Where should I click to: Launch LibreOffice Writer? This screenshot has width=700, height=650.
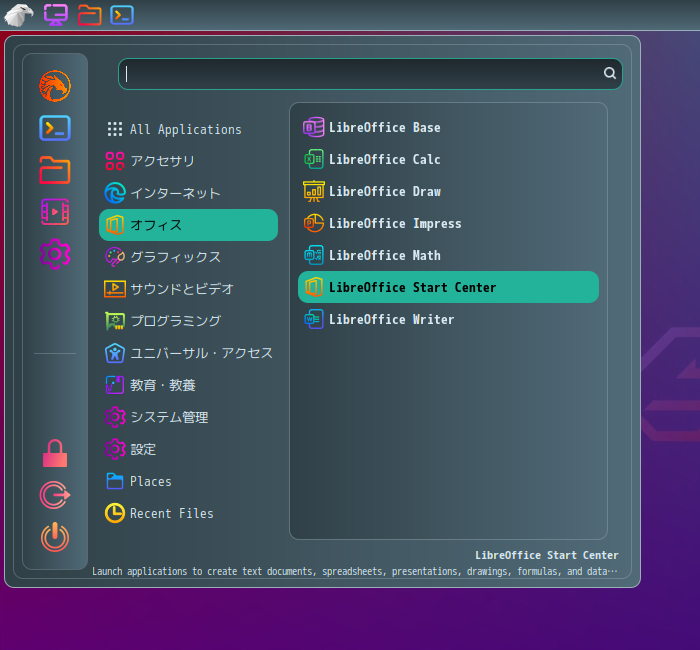point(448,319)
